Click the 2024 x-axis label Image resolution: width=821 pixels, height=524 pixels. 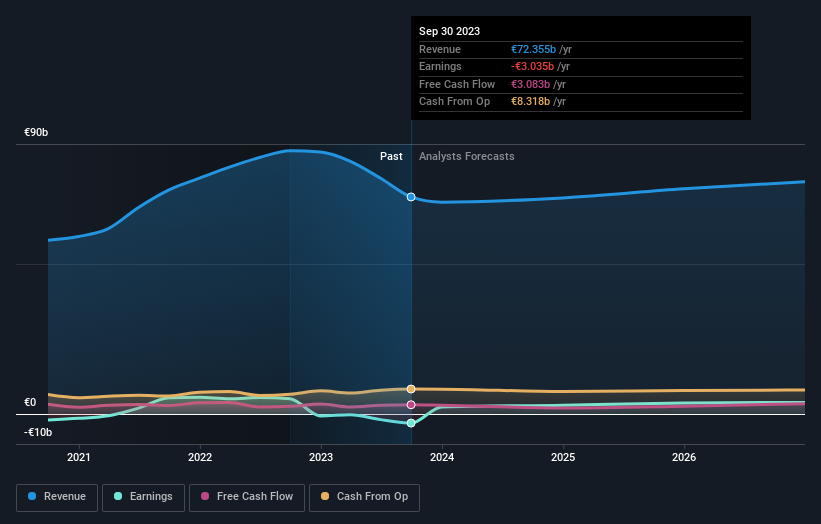click(x=442, y=458)
